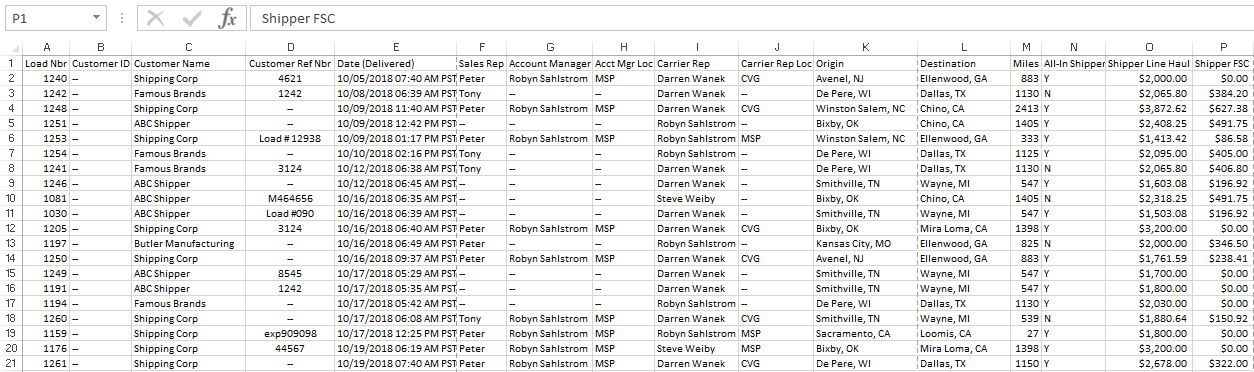Click the Enter checkmark formula bar icon

pos(192,18)
